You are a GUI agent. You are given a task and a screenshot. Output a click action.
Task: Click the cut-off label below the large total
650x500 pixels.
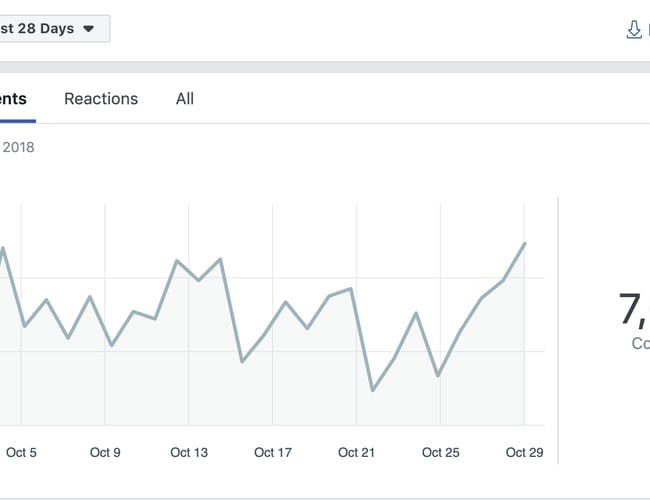coord(640,344)
